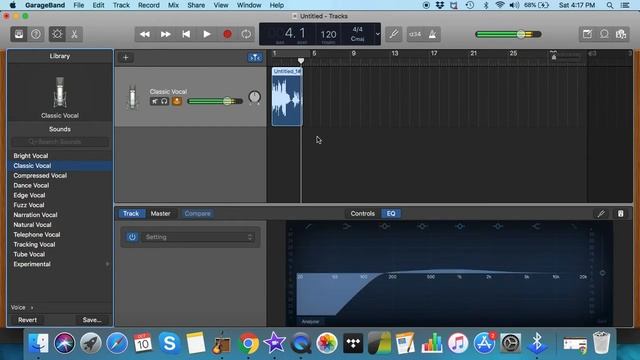Click the Cmaj key signature display
Viewport: 640px width, 360px height.
[358, 39]
